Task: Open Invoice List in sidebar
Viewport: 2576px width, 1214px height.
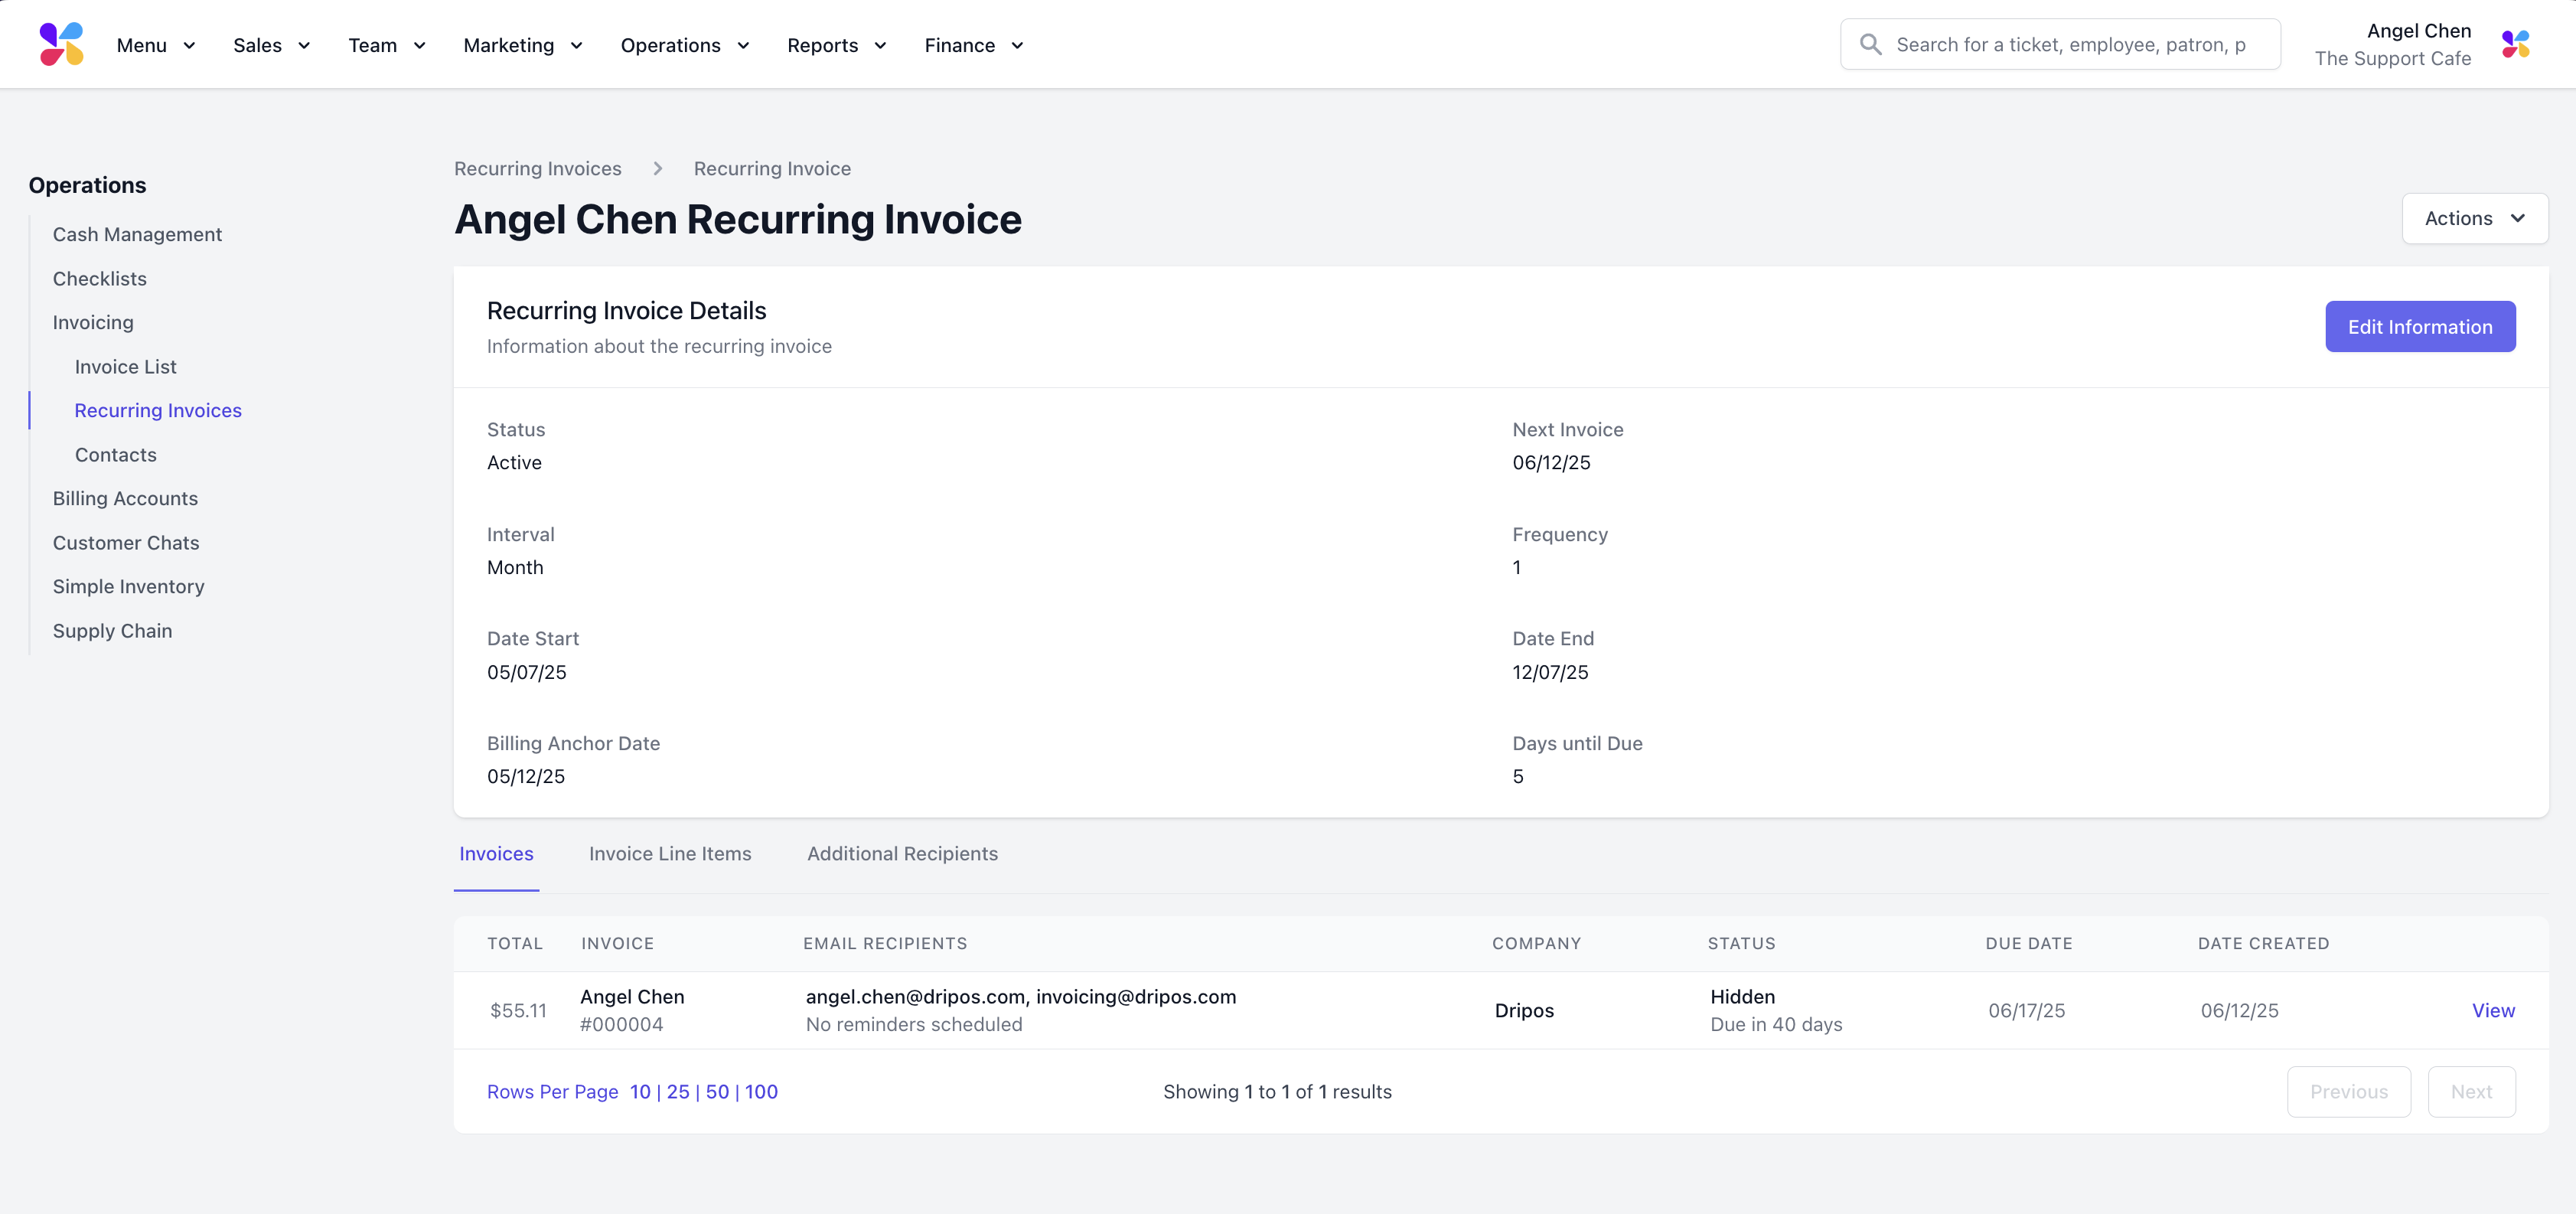Action: [x=125, y=367]
